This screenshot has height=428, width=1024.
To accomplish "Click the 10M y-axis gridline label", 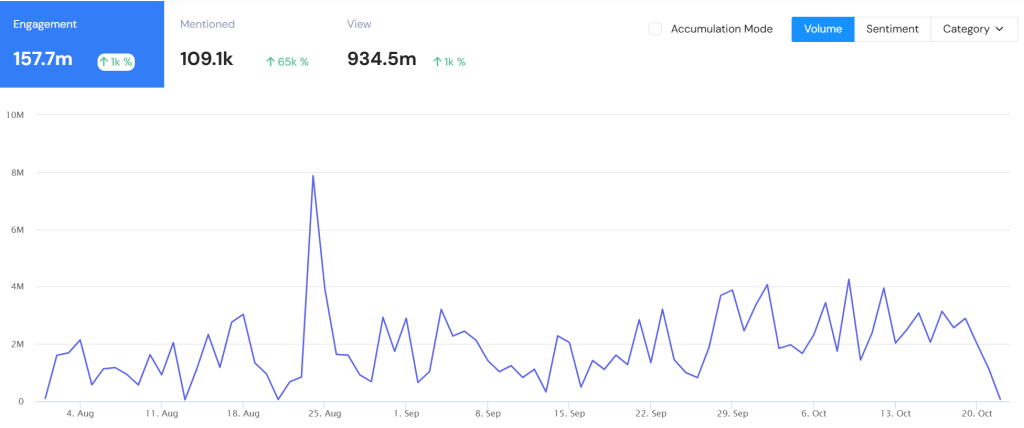I will click(15, 115).
